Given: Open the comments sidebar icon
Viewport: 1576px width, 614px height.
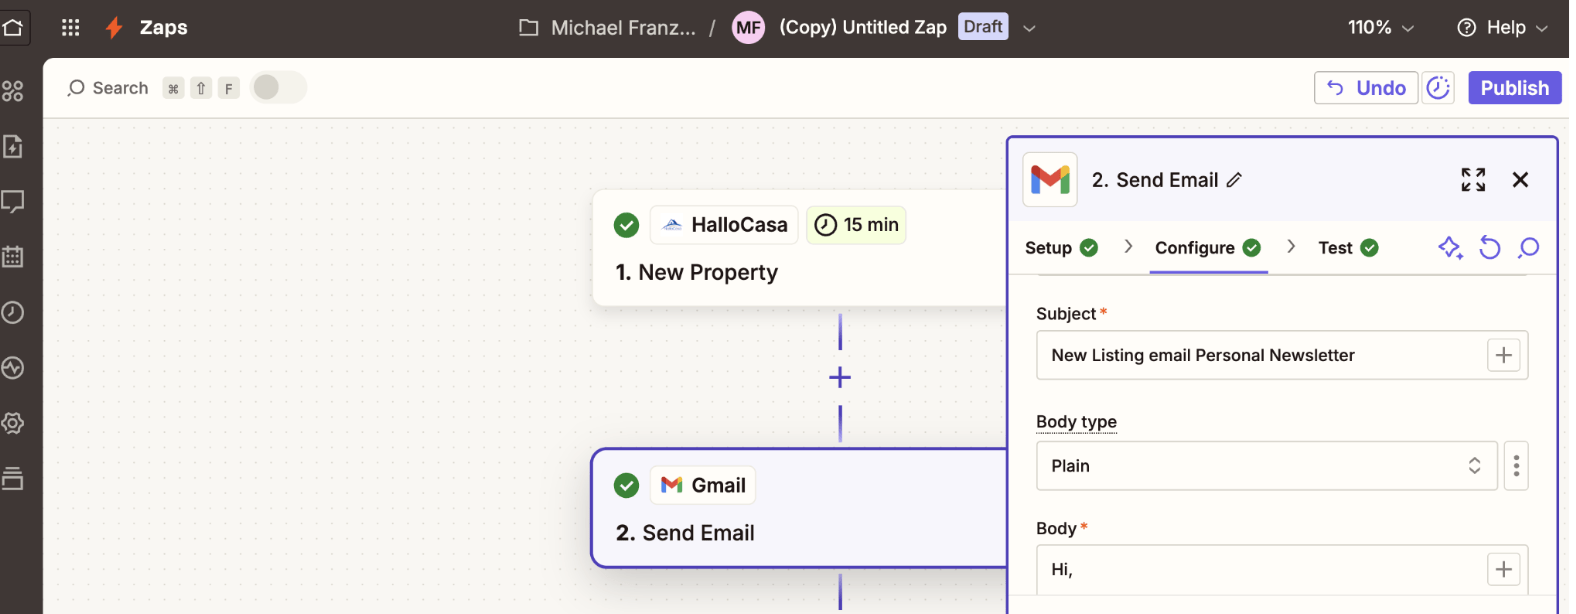Looking at the screenshot, I should tap(13, 202).
